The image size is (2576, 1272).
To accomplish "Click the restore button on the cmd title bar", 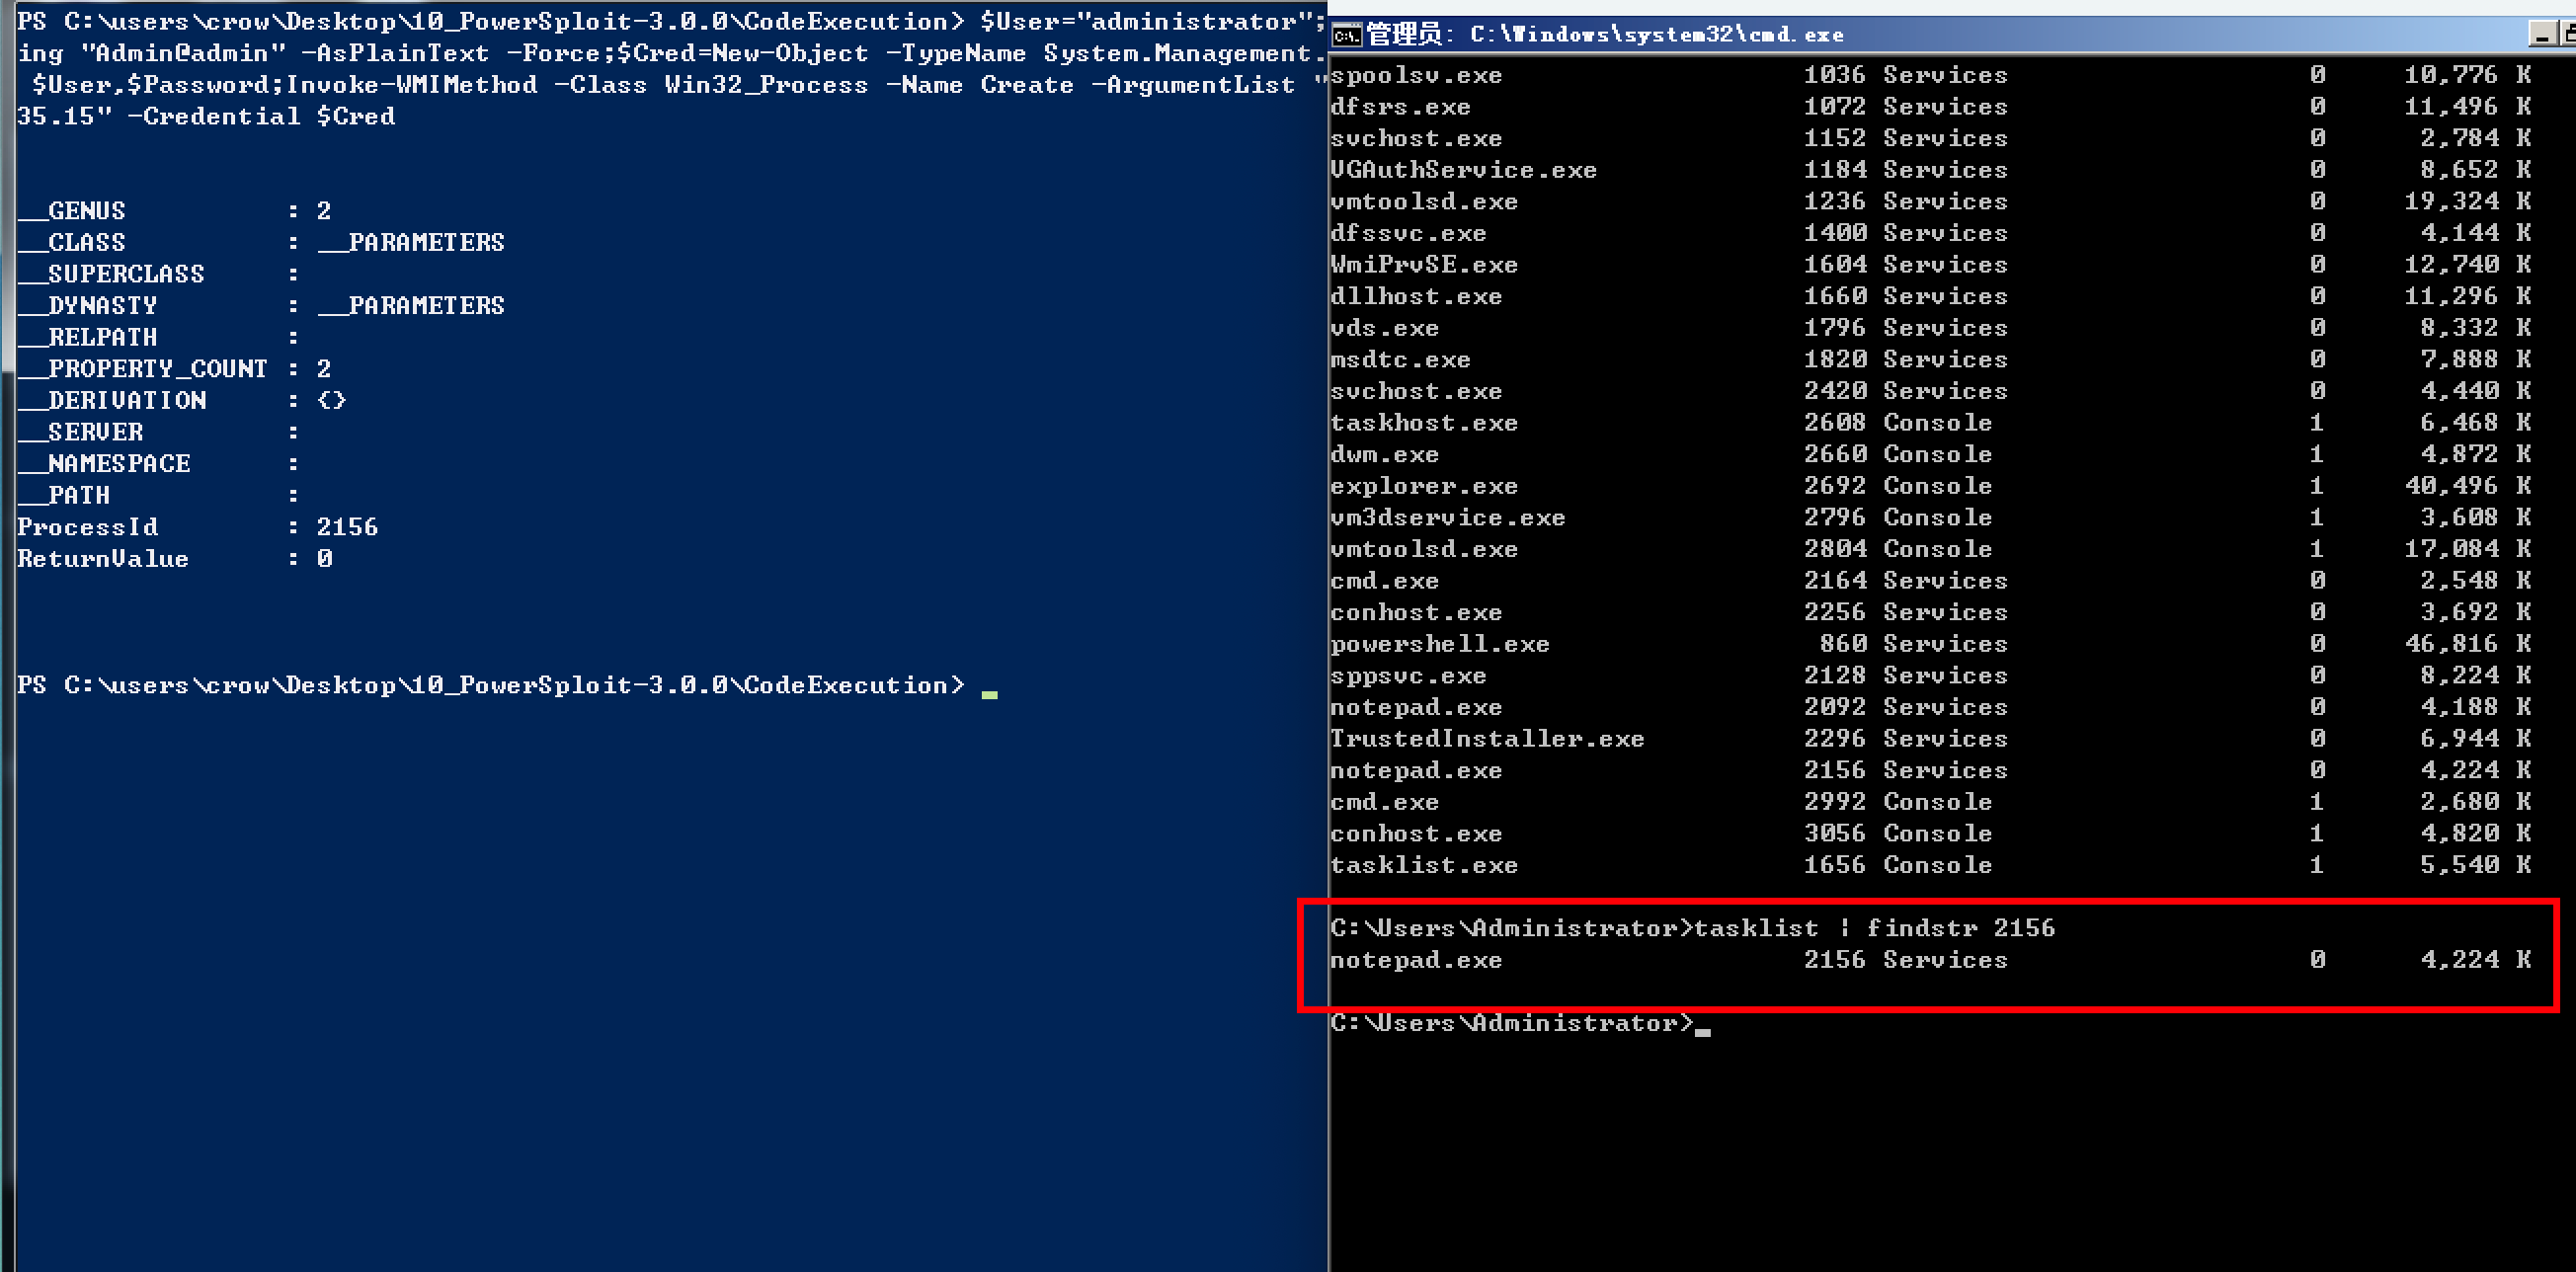I will click(2568, 35).
